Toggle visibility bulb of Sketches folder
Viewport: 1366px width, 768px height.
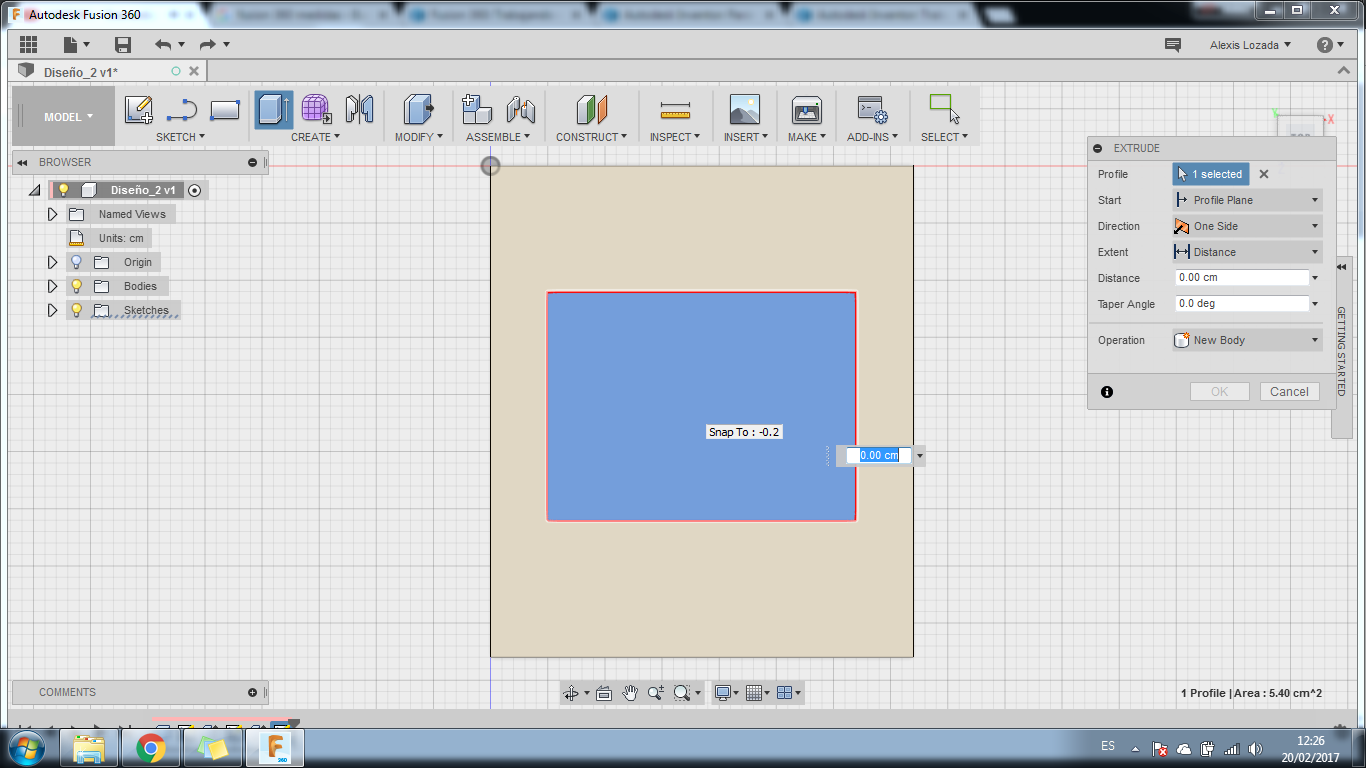click(x=76, y=310)
